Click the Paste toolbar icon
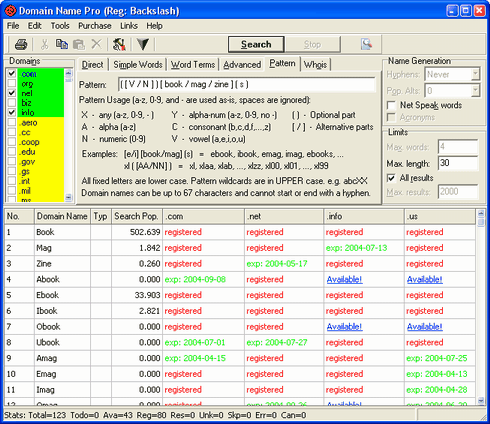The height and width of the screenshot is (424, 490). pos(79,44)
